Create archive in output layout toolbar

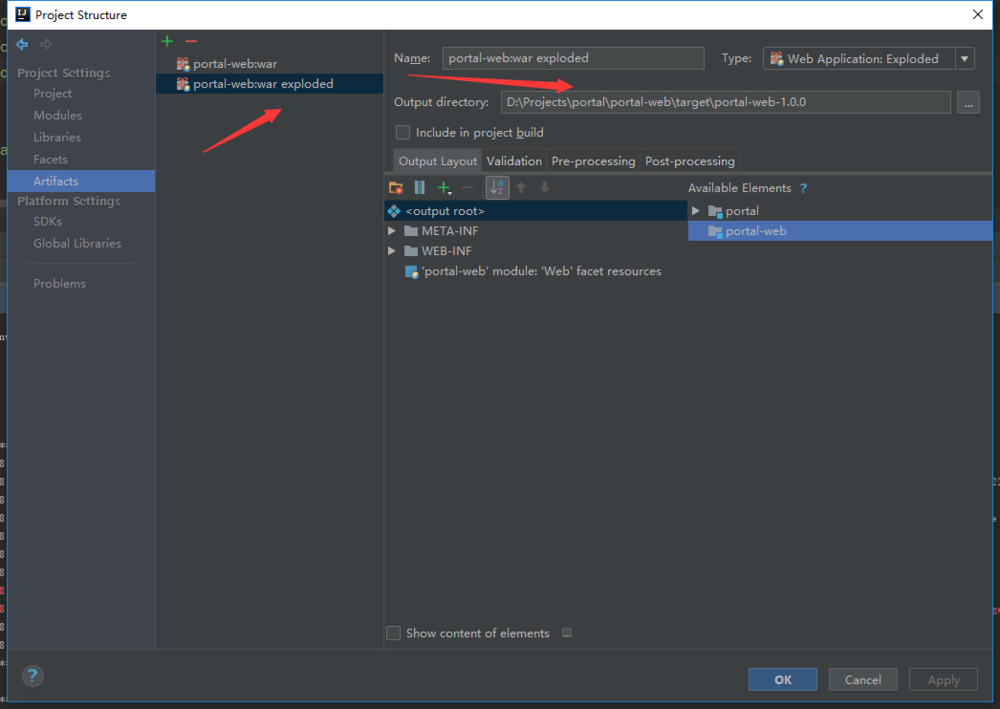420,187
